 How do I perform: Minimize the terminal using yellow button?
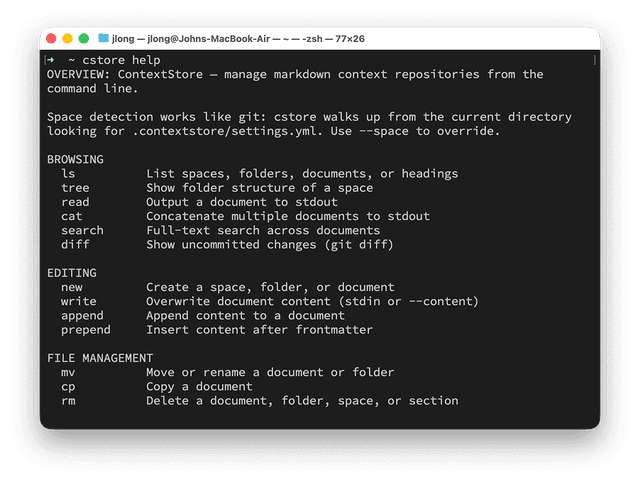[x=68, y=38]
